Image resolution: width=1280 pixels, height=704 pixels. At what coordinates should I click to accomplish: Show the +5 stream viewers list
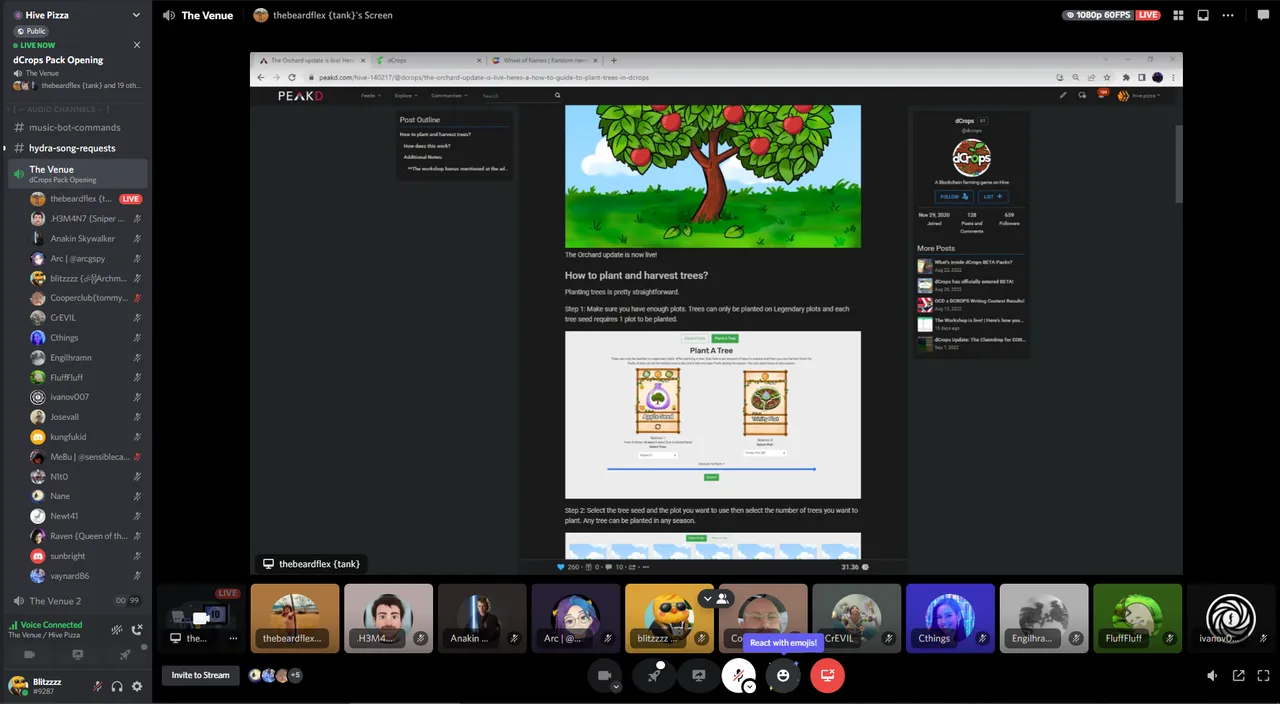coord(294,675)
